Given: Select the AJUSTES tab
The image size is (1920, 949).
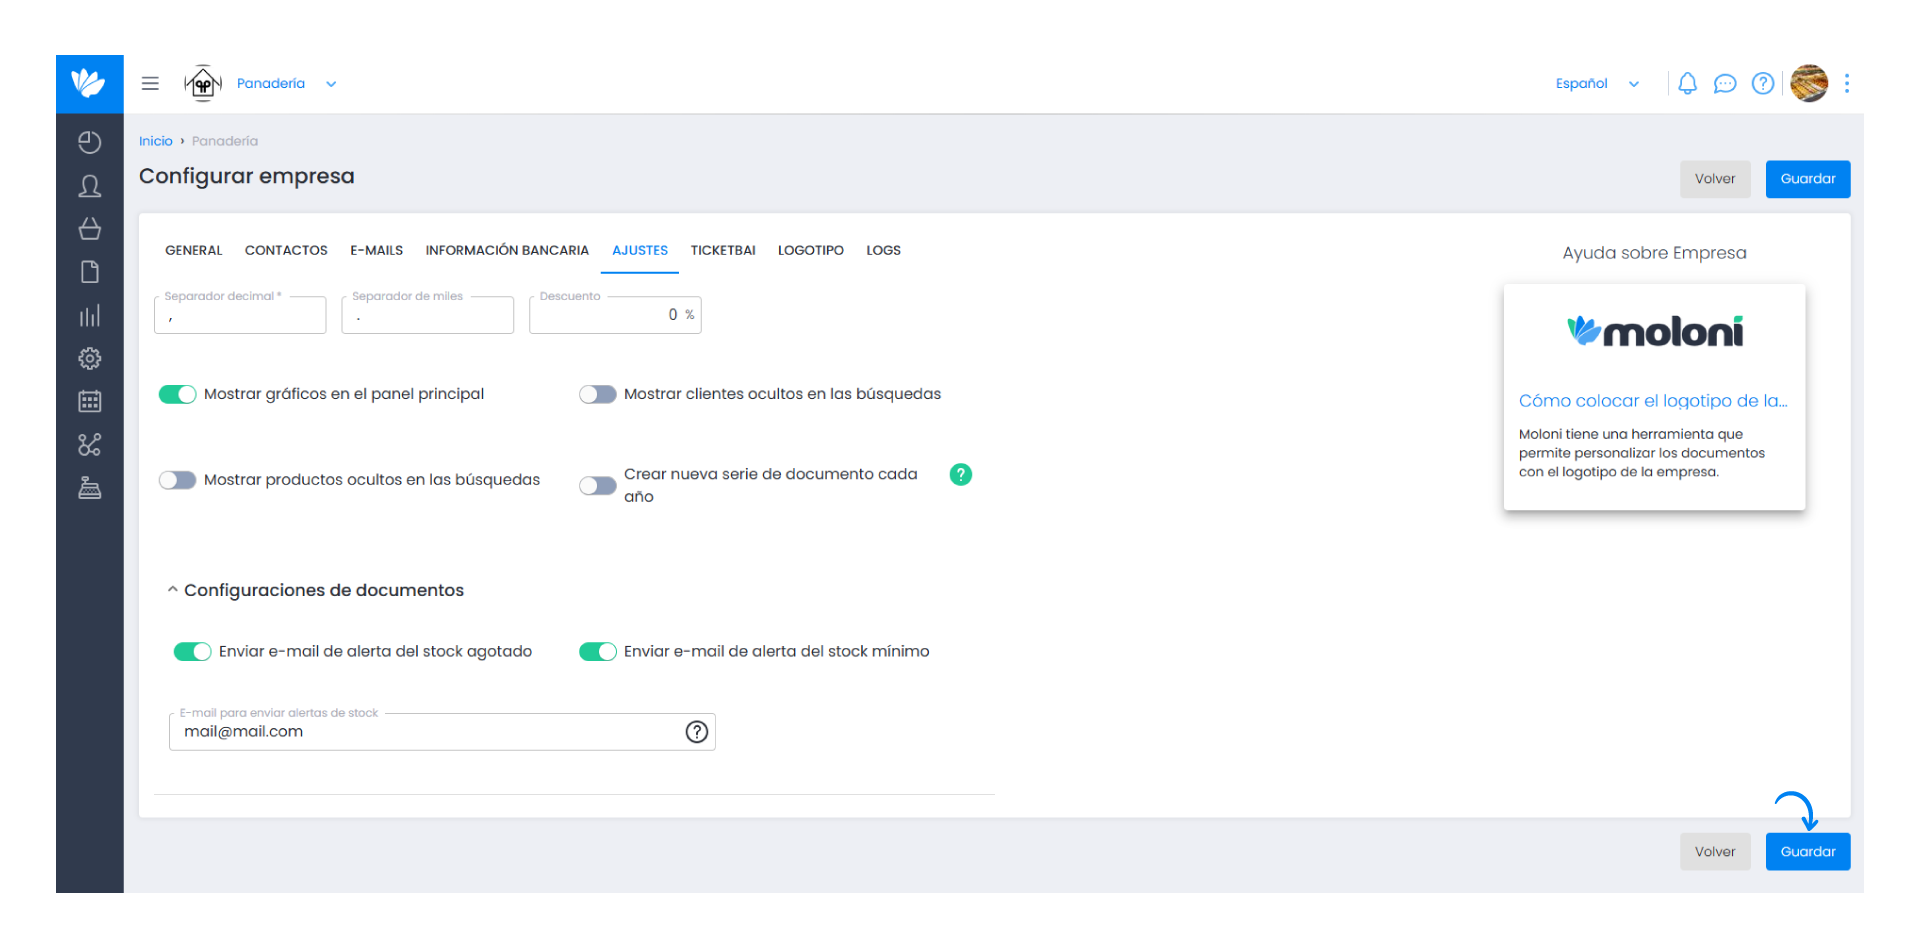Looking at the screenshot, I should 640,250.
